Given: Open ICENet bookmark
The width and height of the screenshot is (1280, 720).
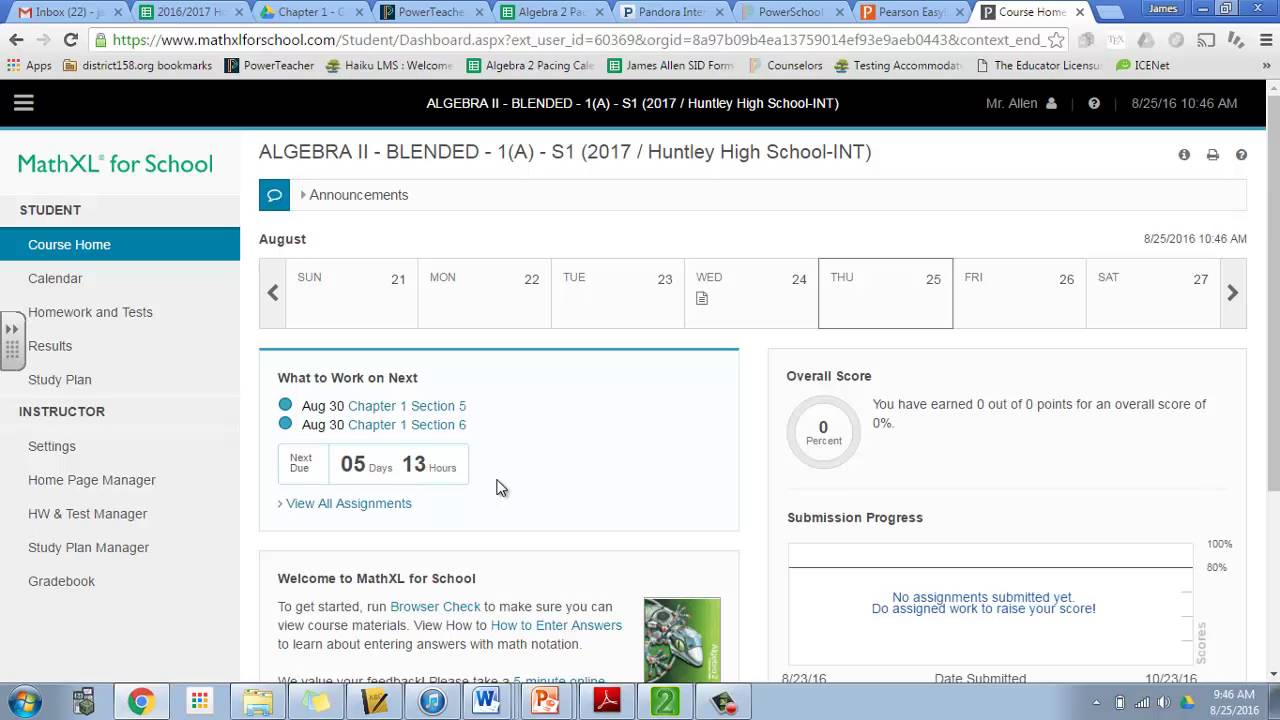Looking at the screenshot, I should (x=1144, y=65).
